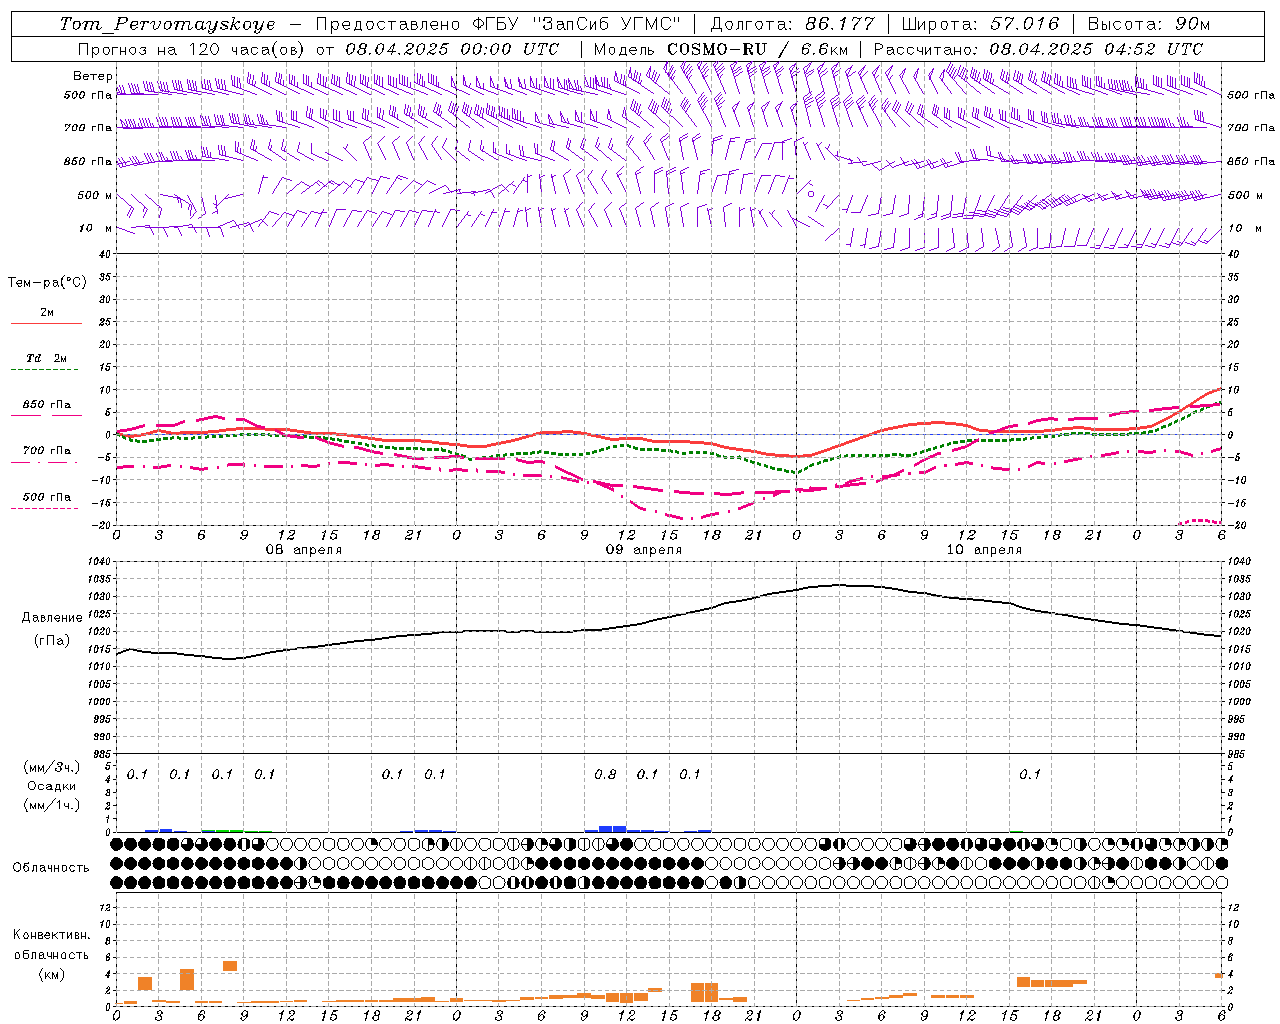Click the text Прогноз на 120 часа(ов)
This screenshot has height=1024, width=1280.
[x=192, y=49]
